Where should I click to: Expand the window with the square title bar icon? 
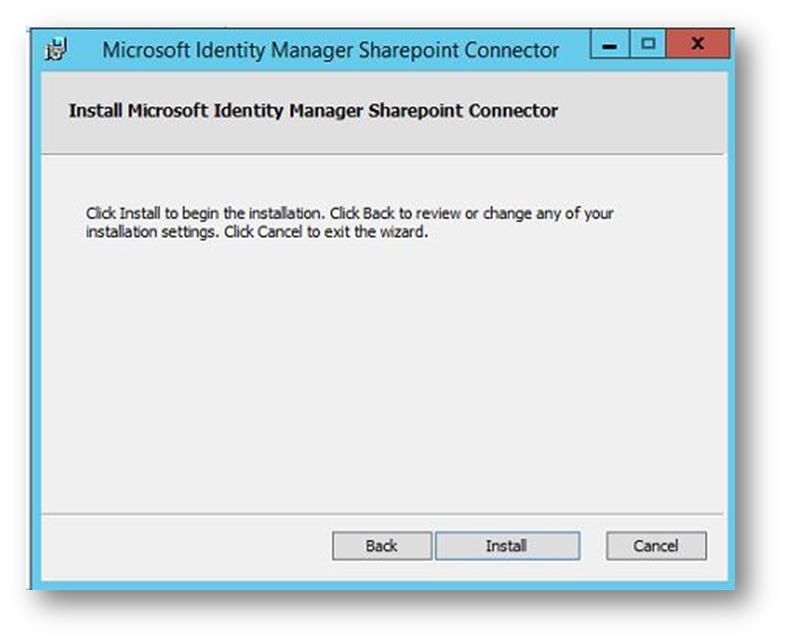[x=648, y=44]
